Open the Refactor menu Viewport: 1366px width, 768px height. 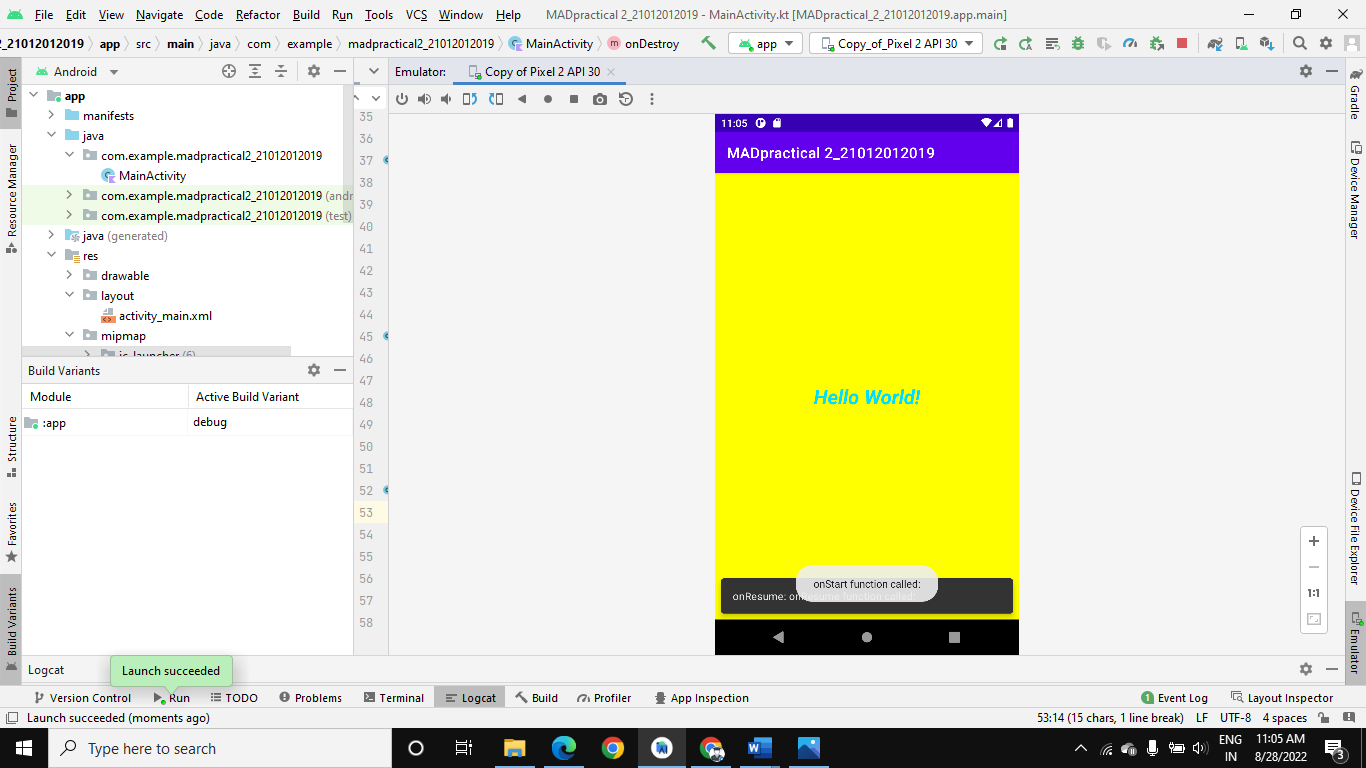tap(258, 15)
